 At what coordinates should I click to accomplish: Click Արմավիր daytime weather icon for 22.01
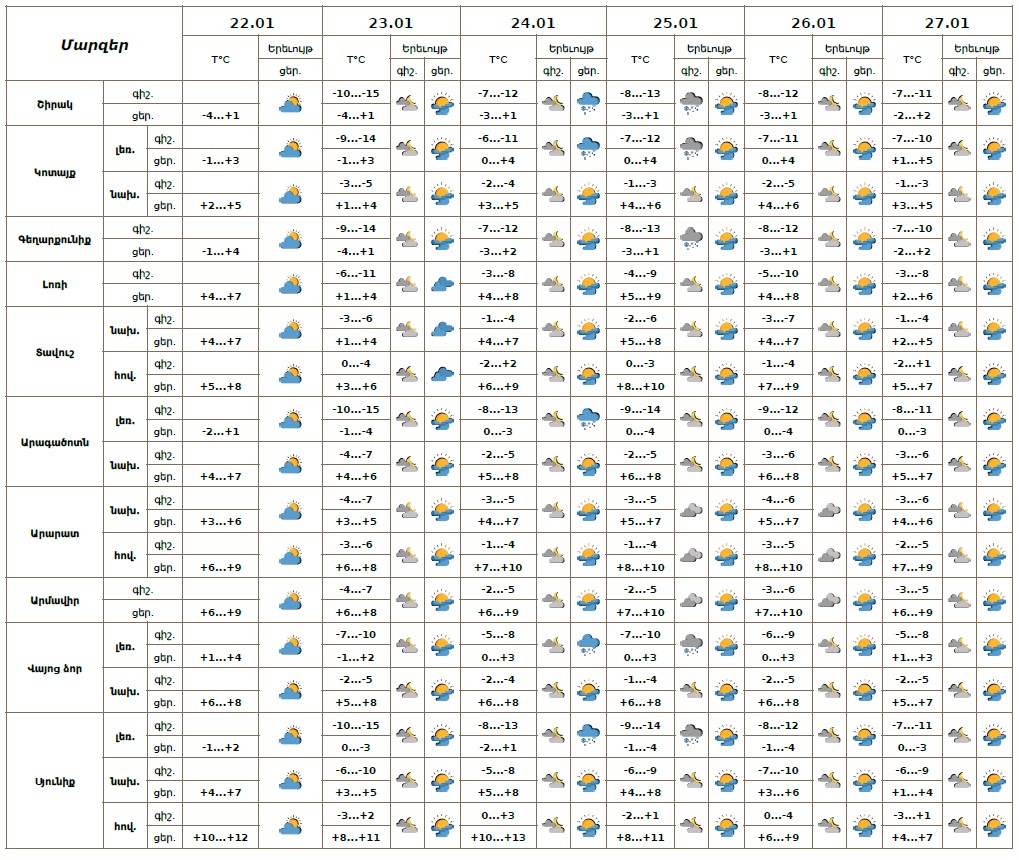click(290, 601)
